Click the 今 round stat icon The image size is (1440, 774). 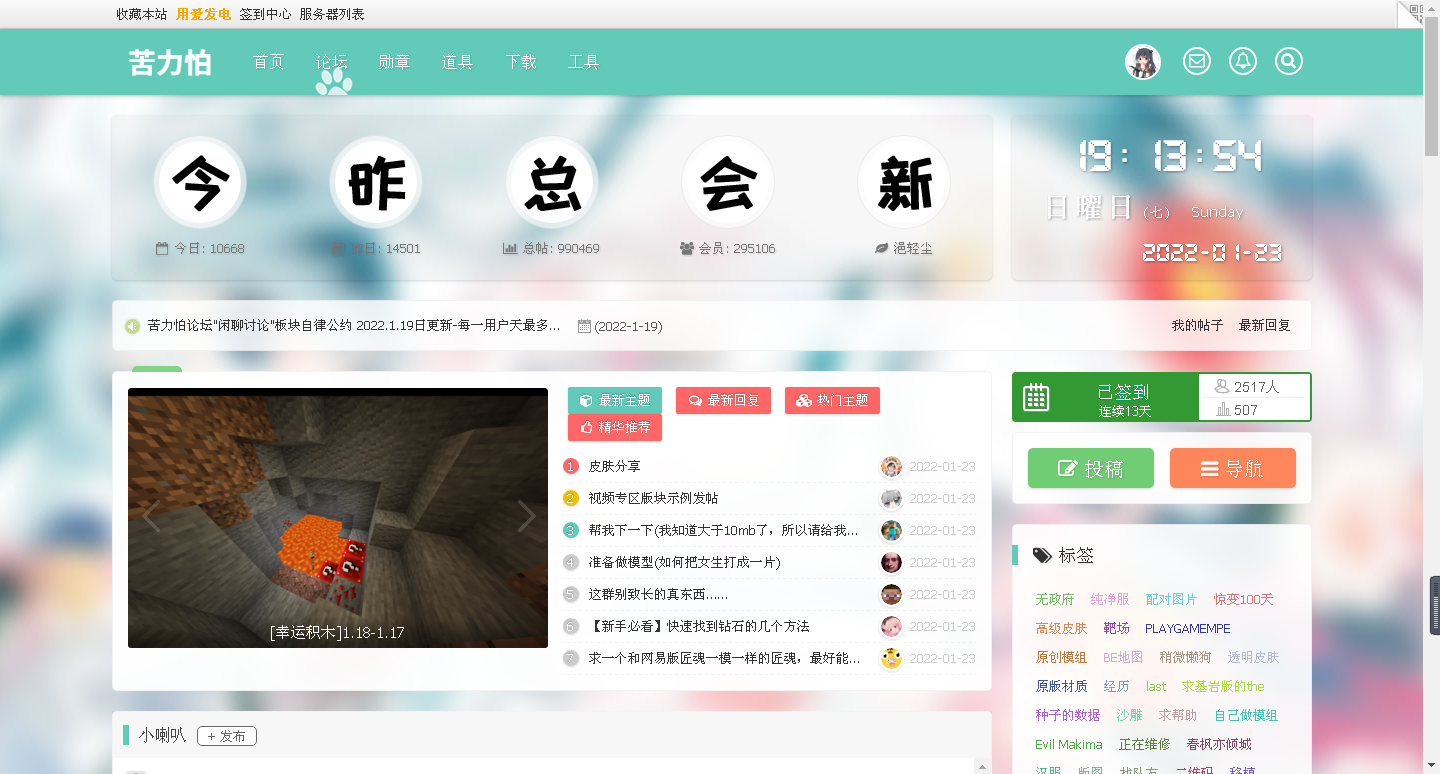[x=200, y=183]
